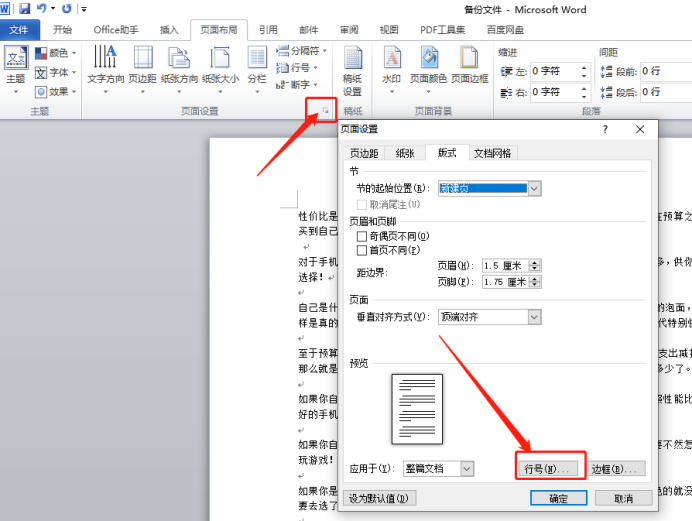Click the 页脚 footer distance input field

coord(505,282)
